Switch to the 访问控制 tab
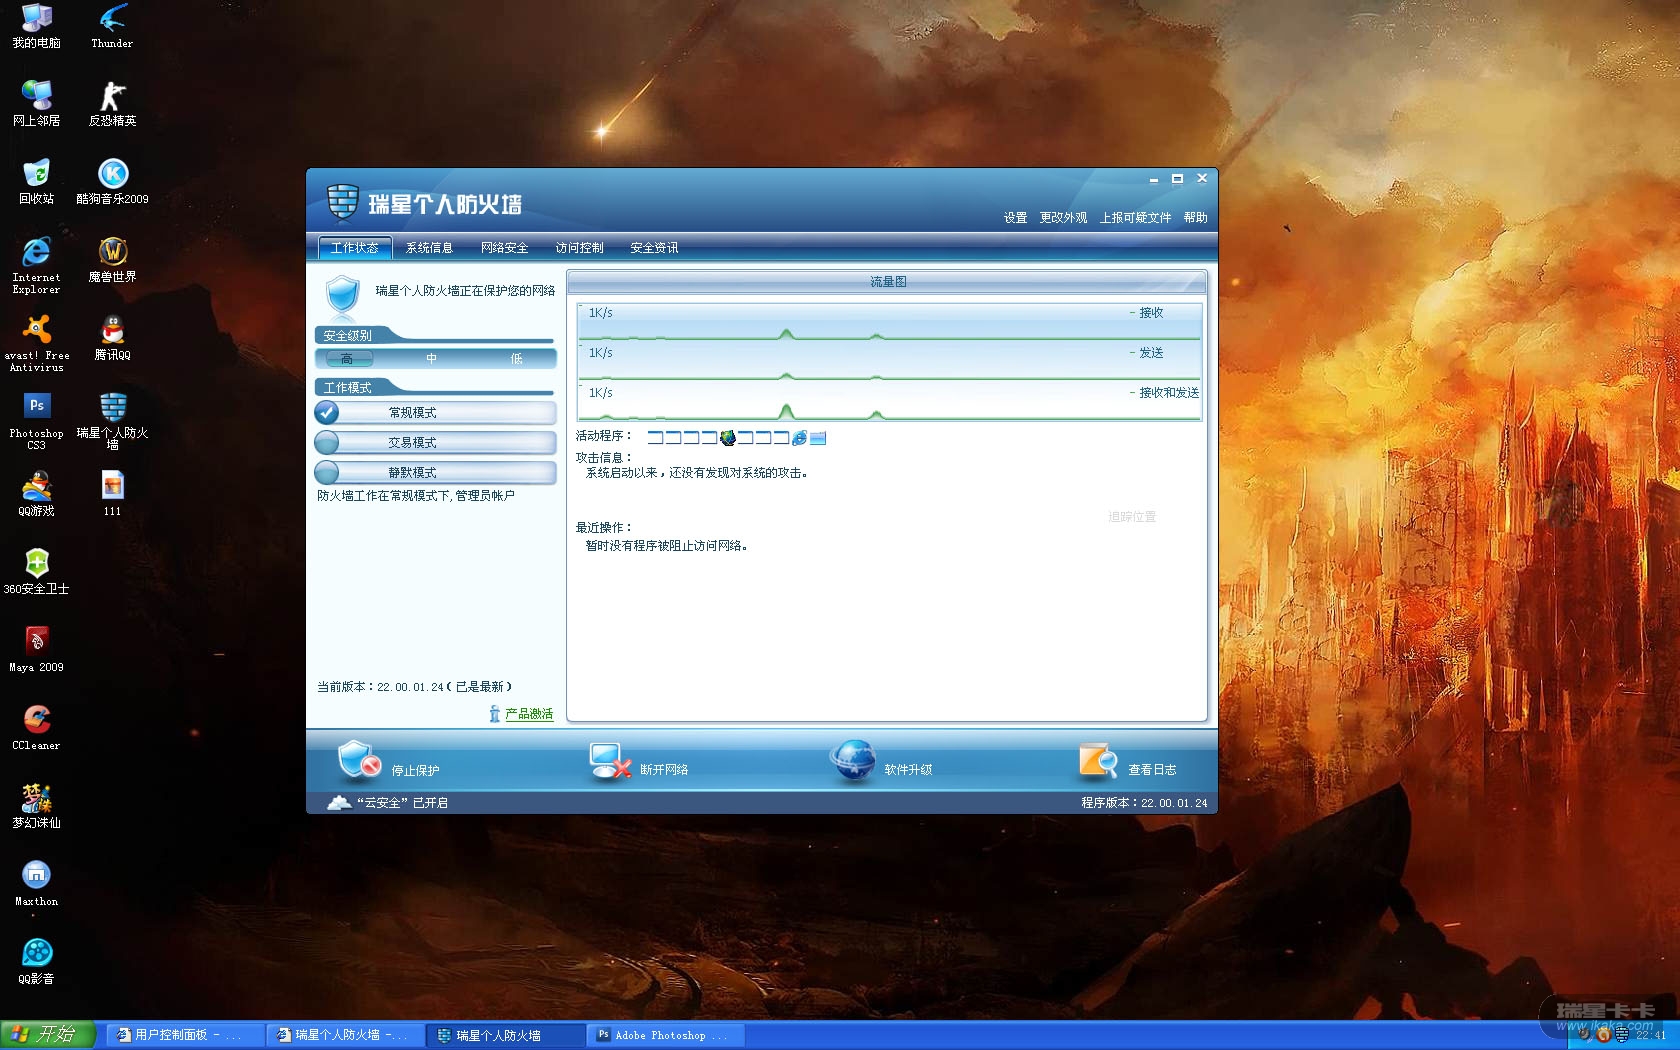The width and height of the screenshot is (1680, 1050). (x=579, y=248)
